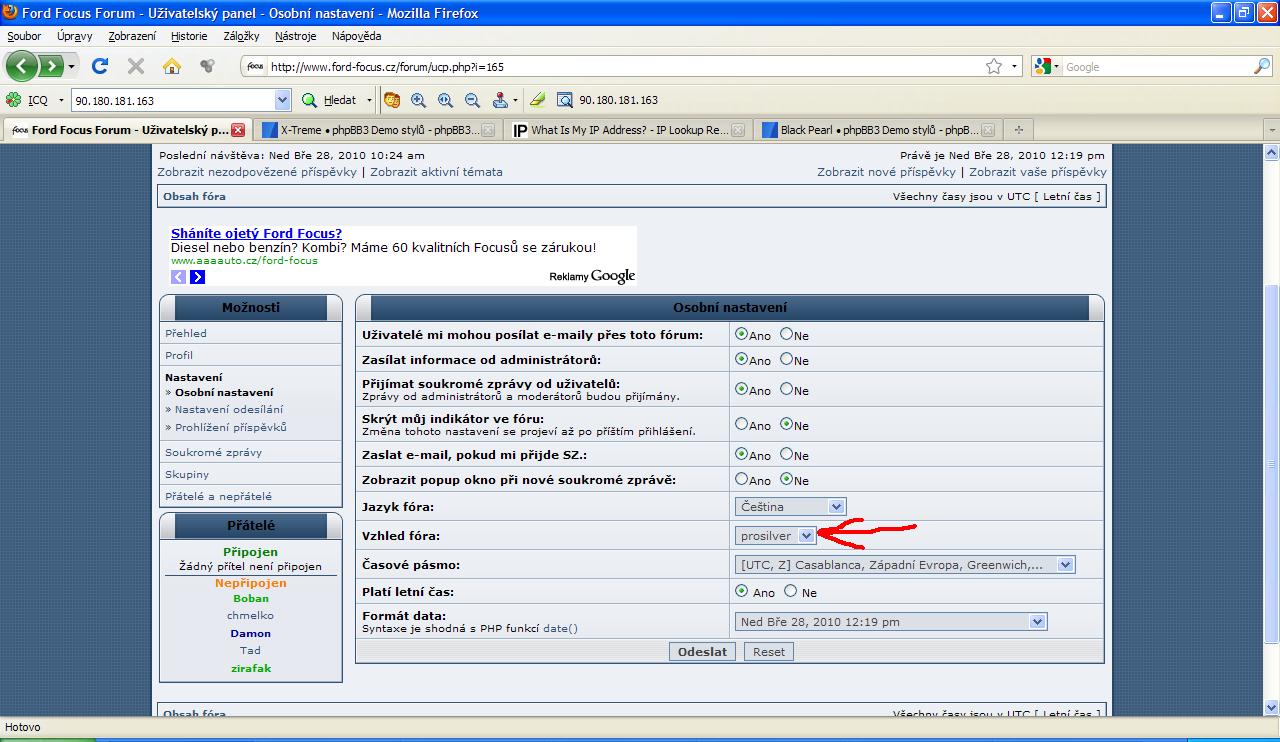
Task: Click next ad arrow in Google ad
Action: point(198,277)
